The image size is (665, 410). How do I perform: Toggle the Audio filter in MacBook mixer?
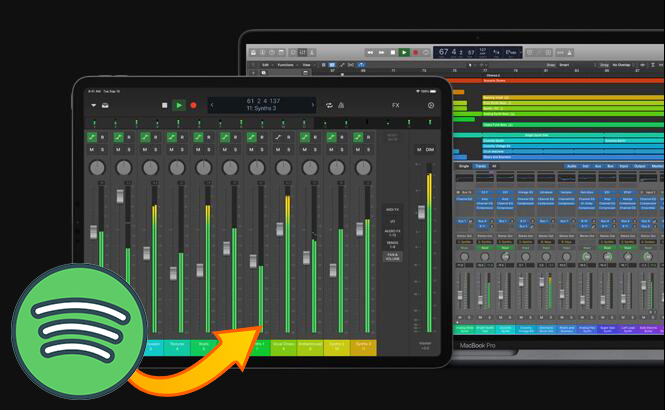(x=571, y=166)
